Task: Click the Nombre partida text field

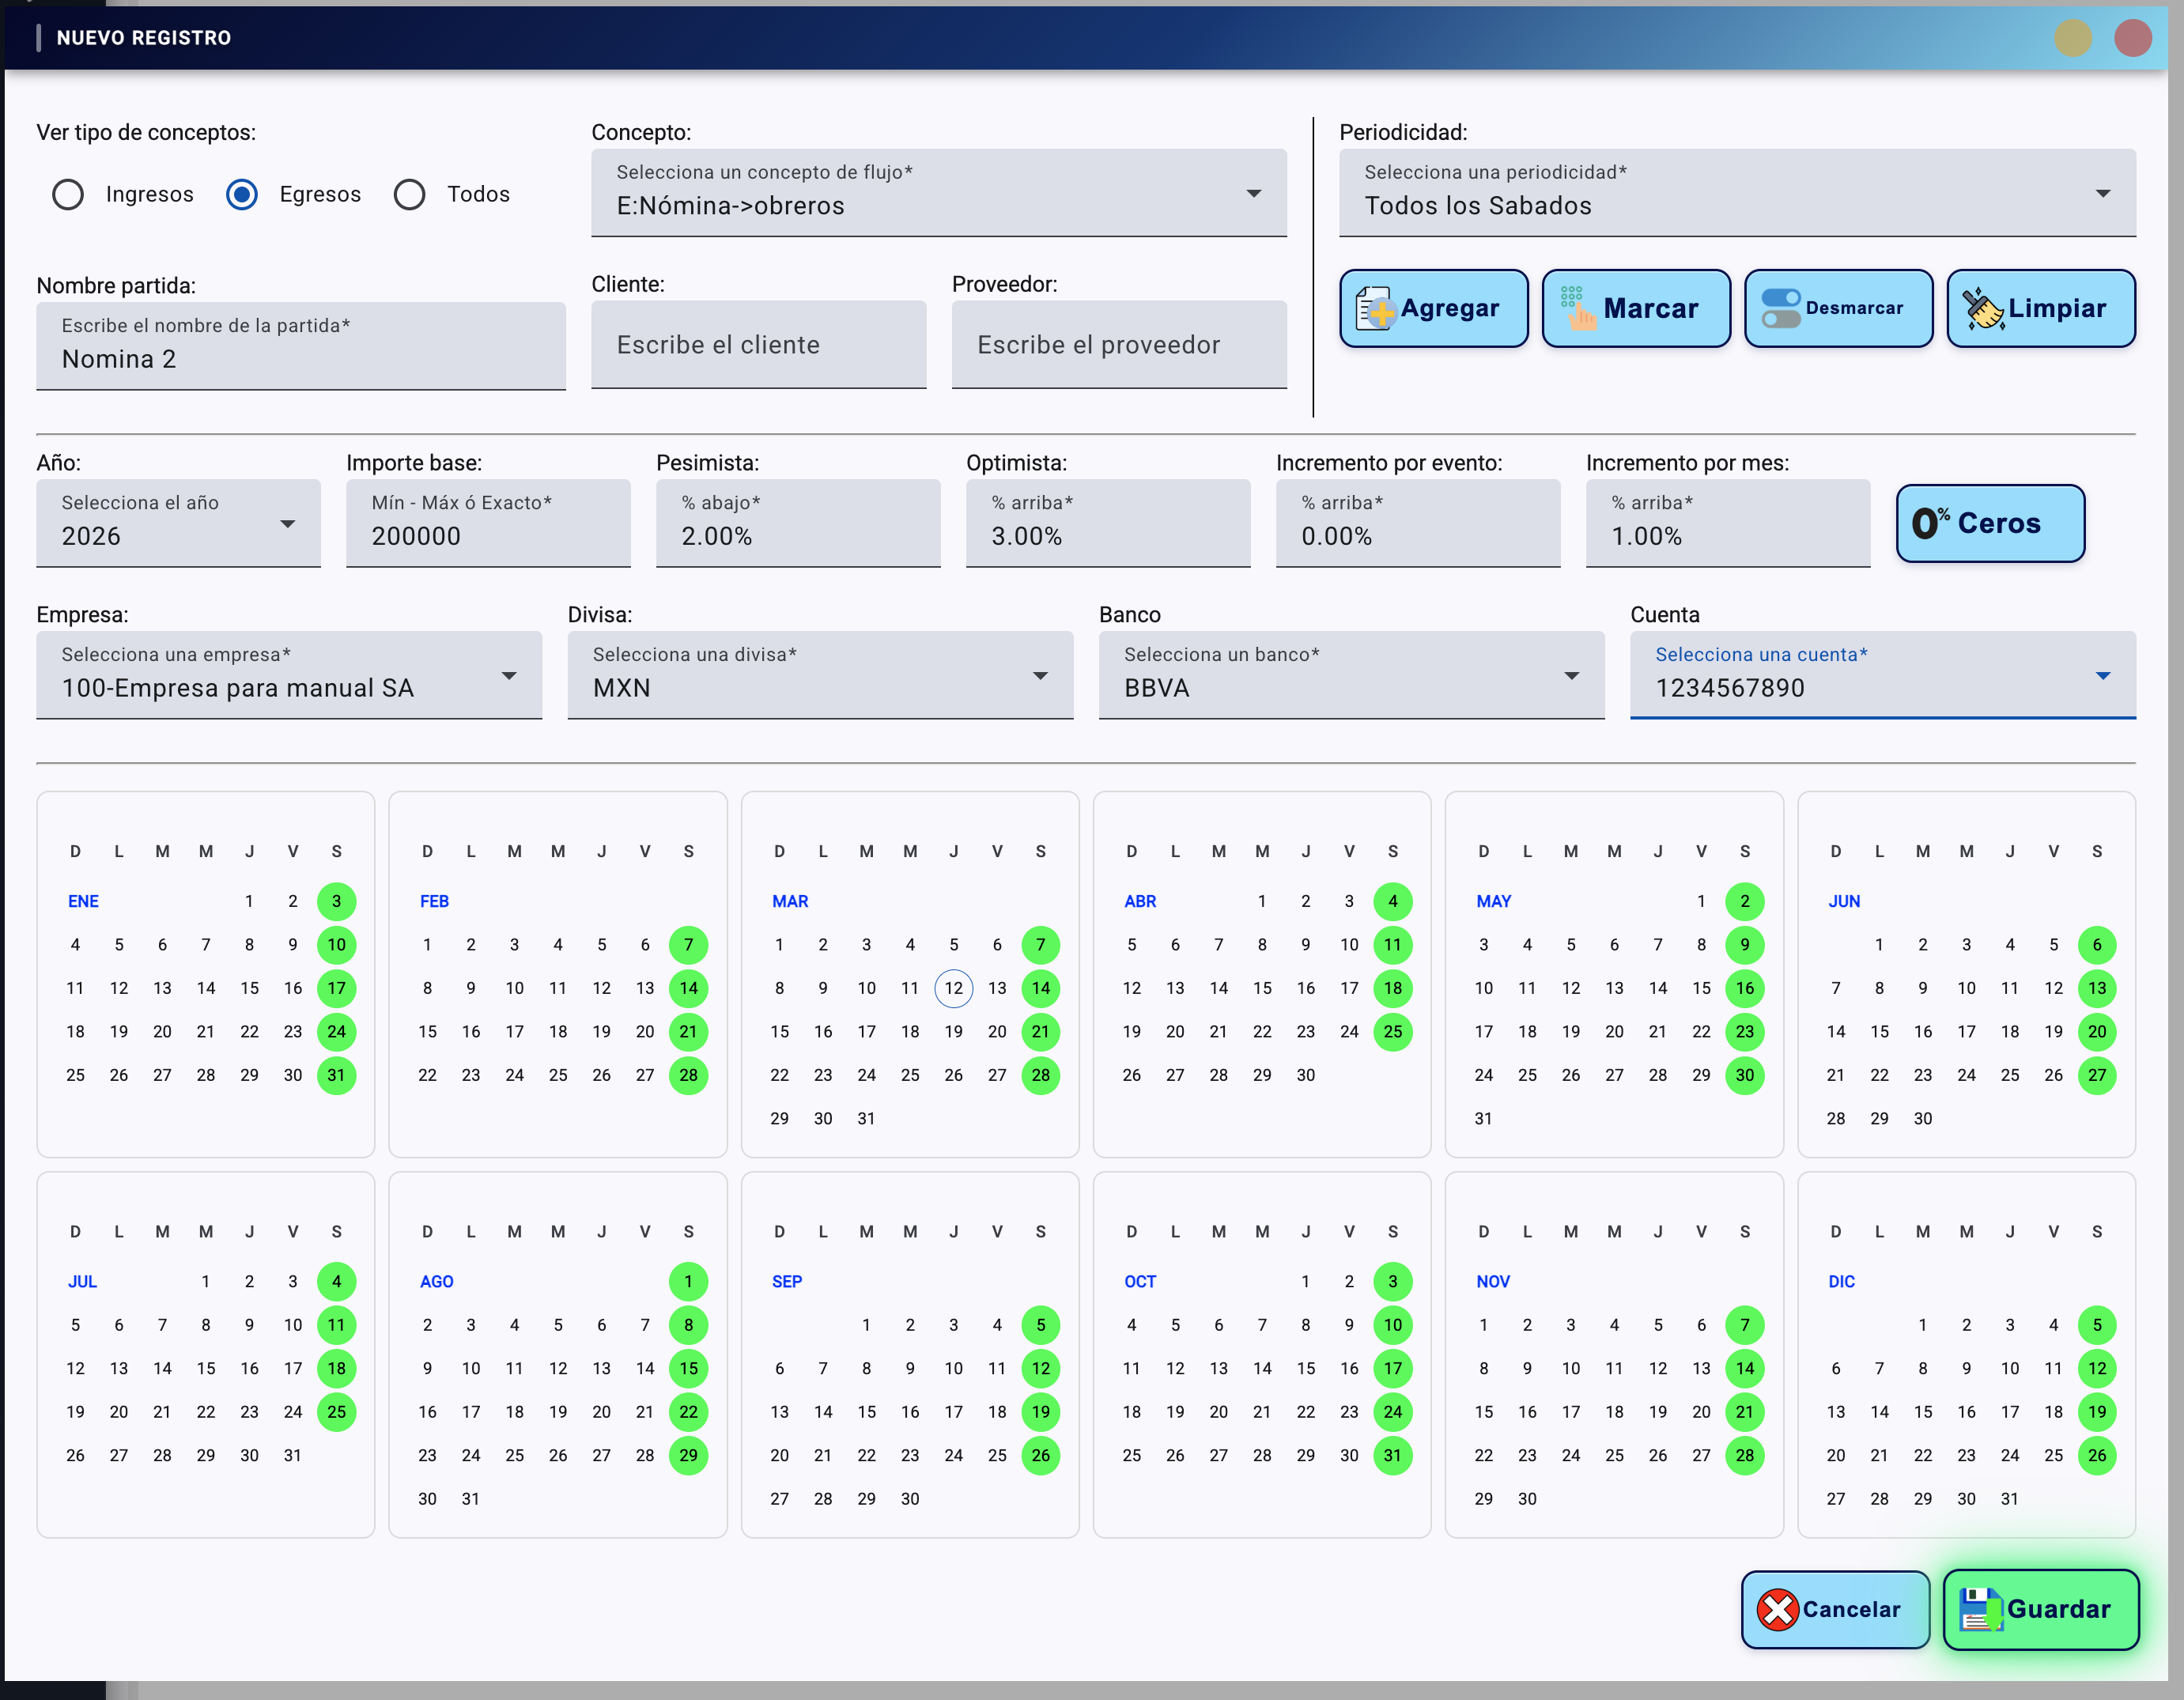Action: click(300, 347)
